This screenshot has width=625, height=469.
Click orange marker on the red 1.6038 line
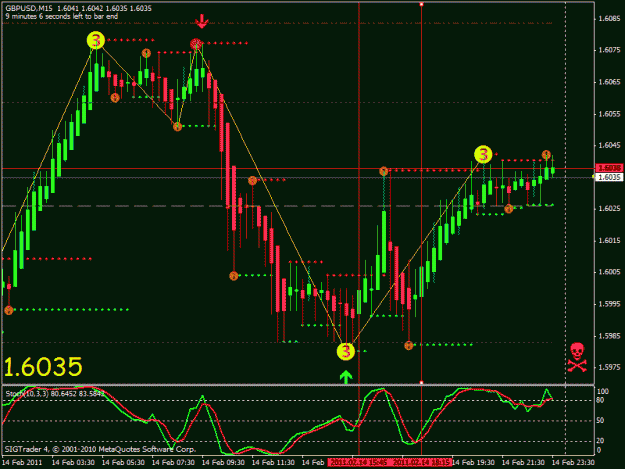[383, 171]
